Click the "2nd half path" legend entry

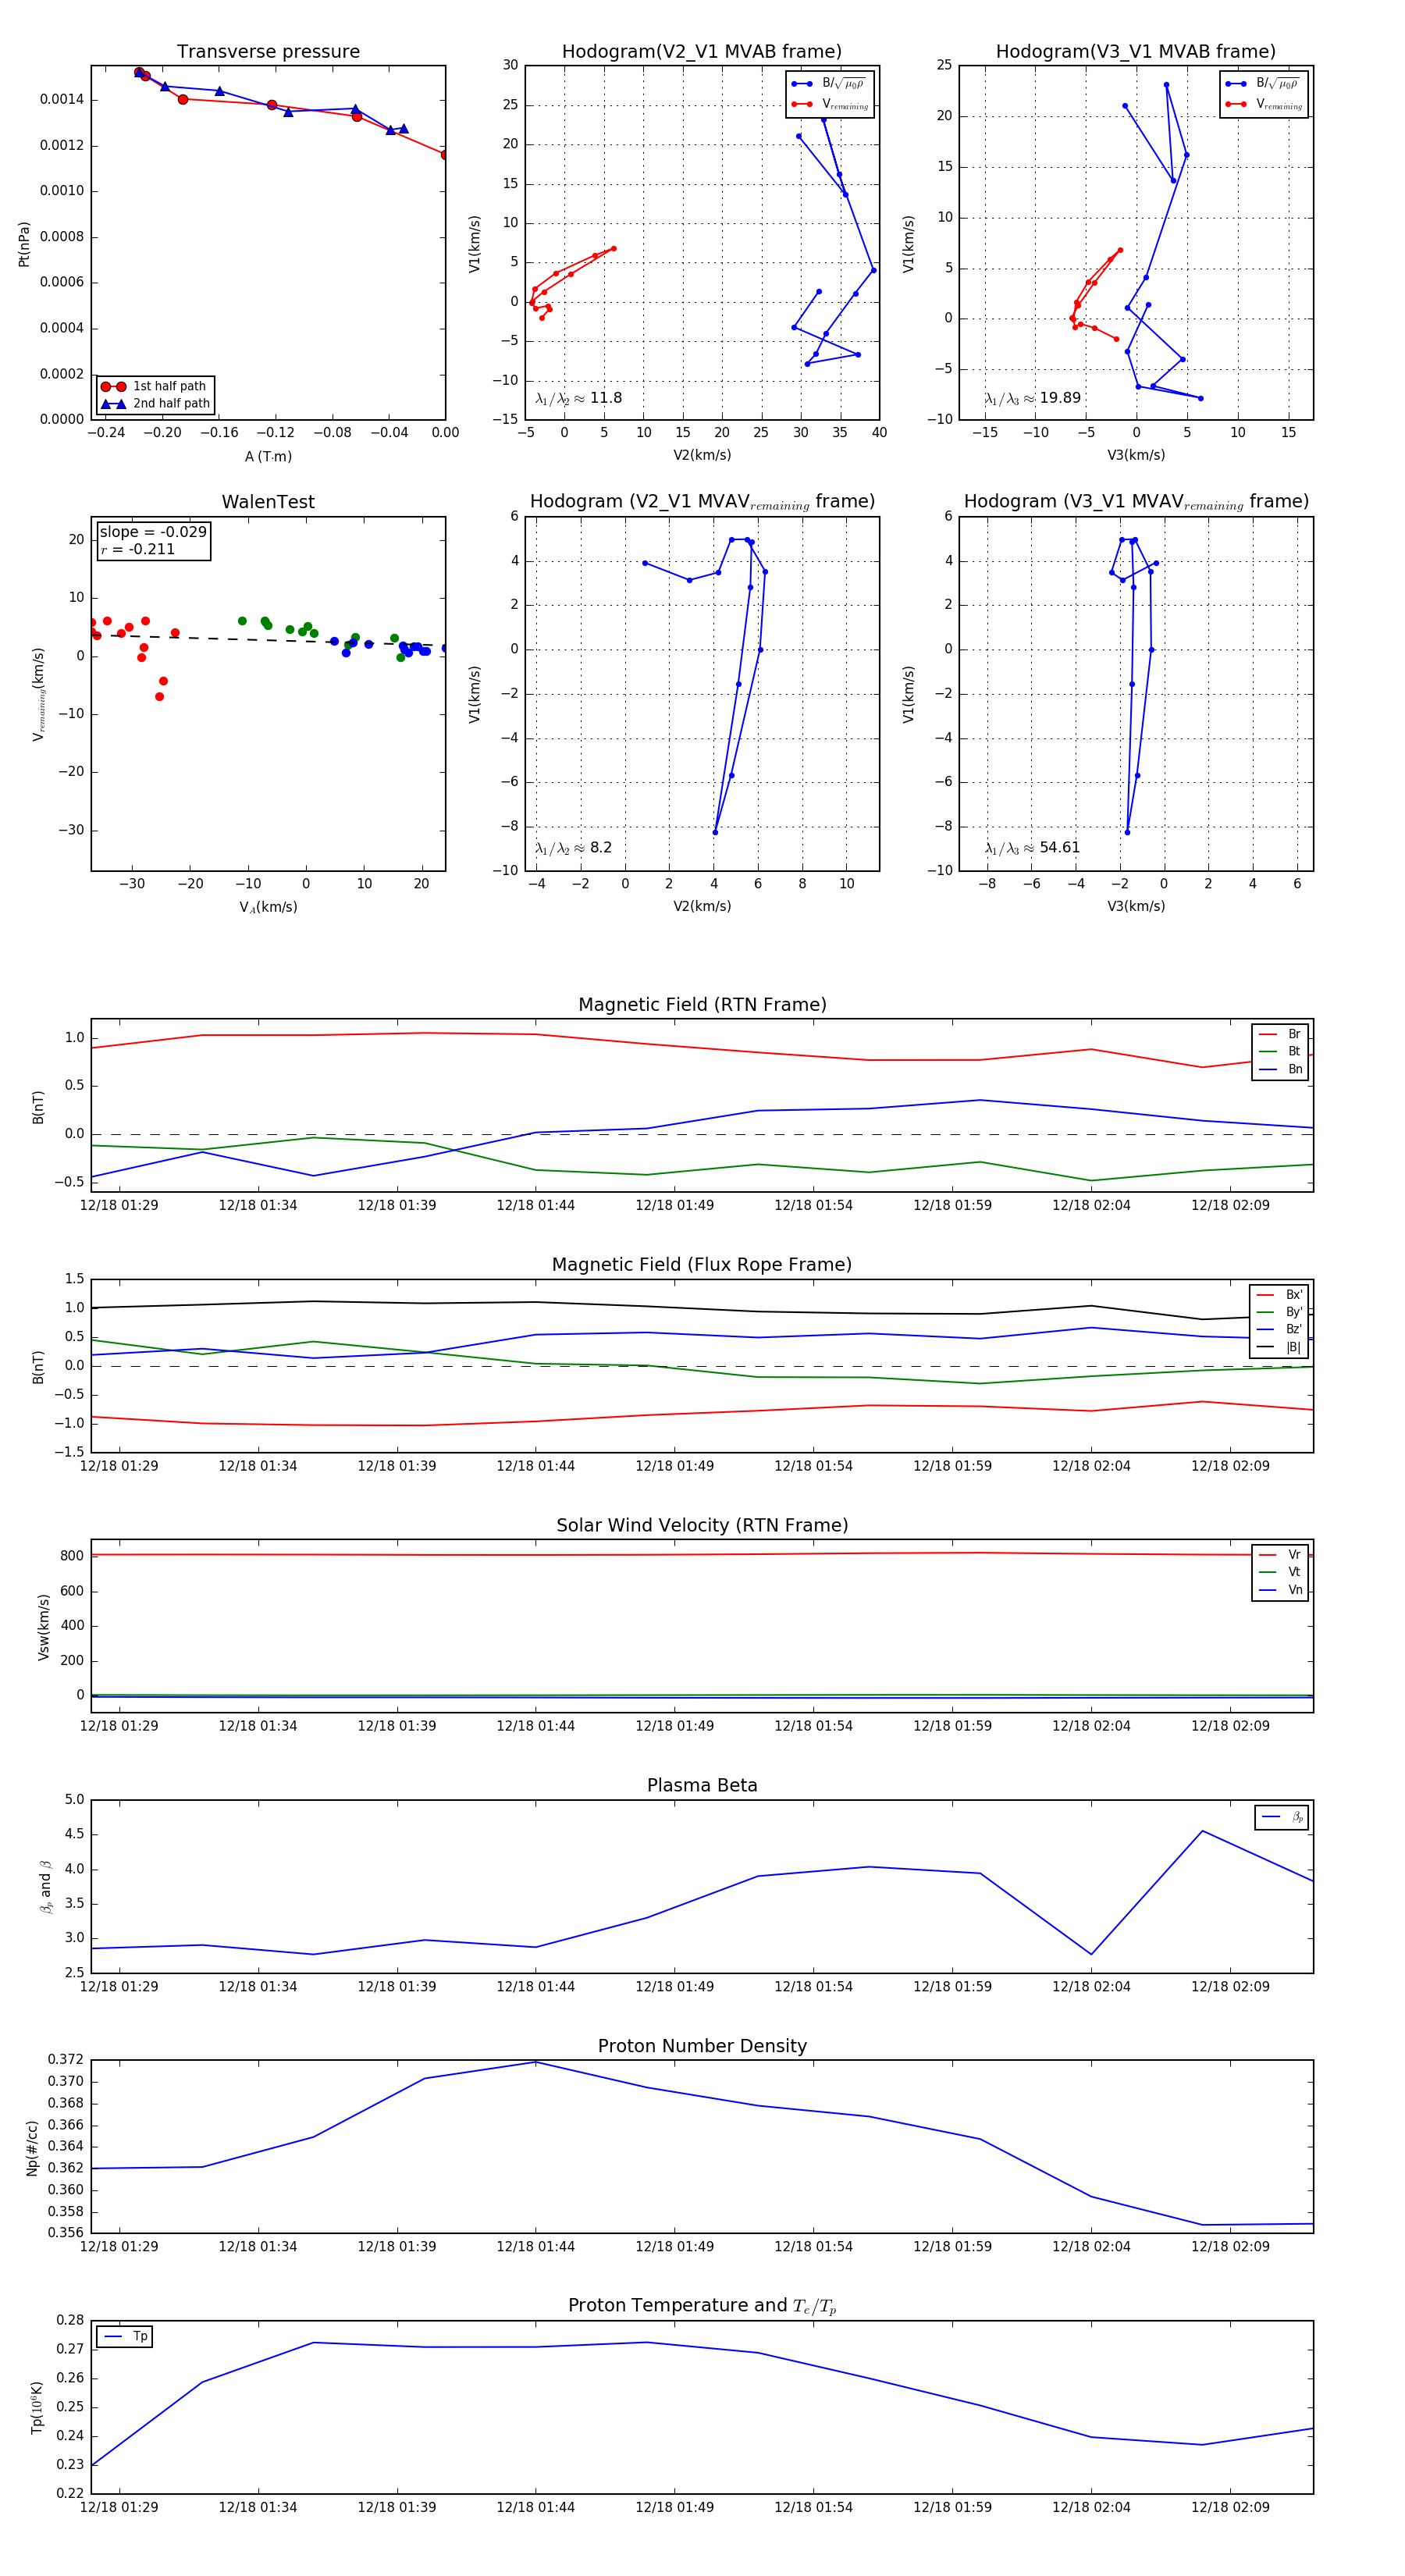pyautogui.click(x=155, y=404)
